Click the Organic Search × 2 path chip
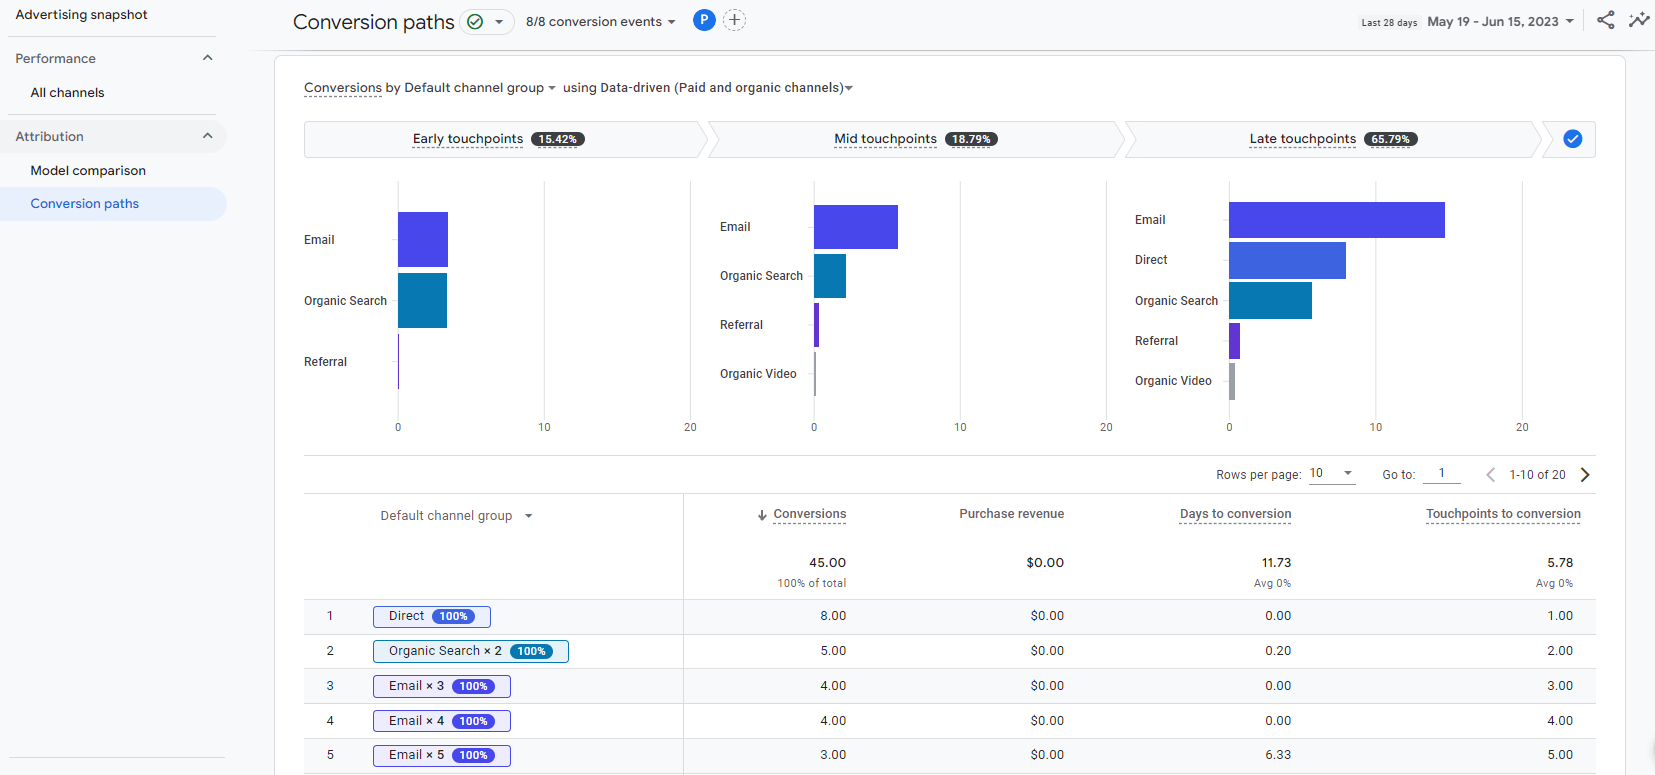The height and width of the screenshot is (775, 1655). click(471, 652)
